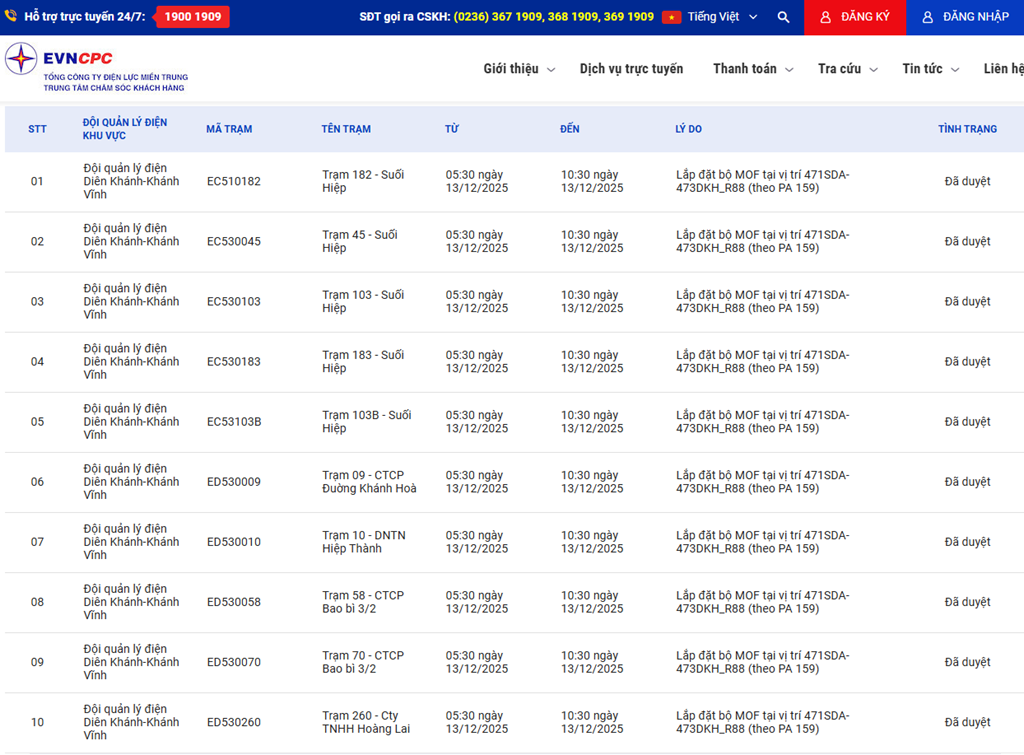1024x755 pixels.
Task: Open Dịch vụ trực tuyến menu item
Action: pyautogui.click(x=631, y=69)
